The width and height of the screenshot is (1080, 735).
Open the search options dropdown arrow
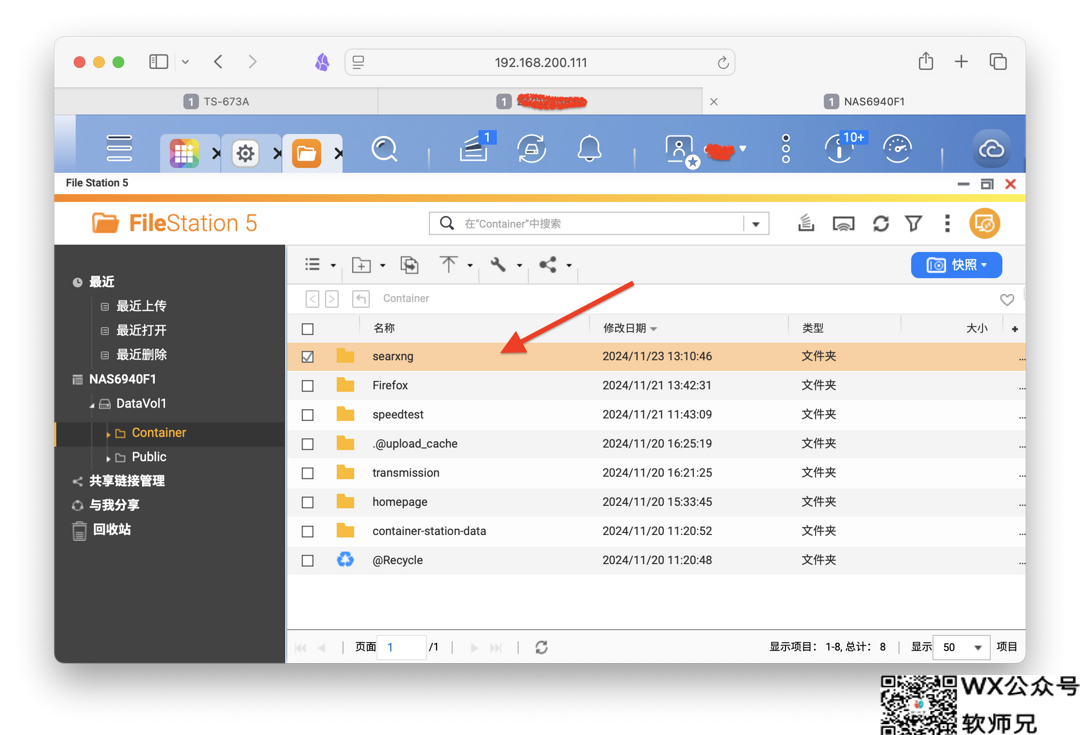coord(756,224)
